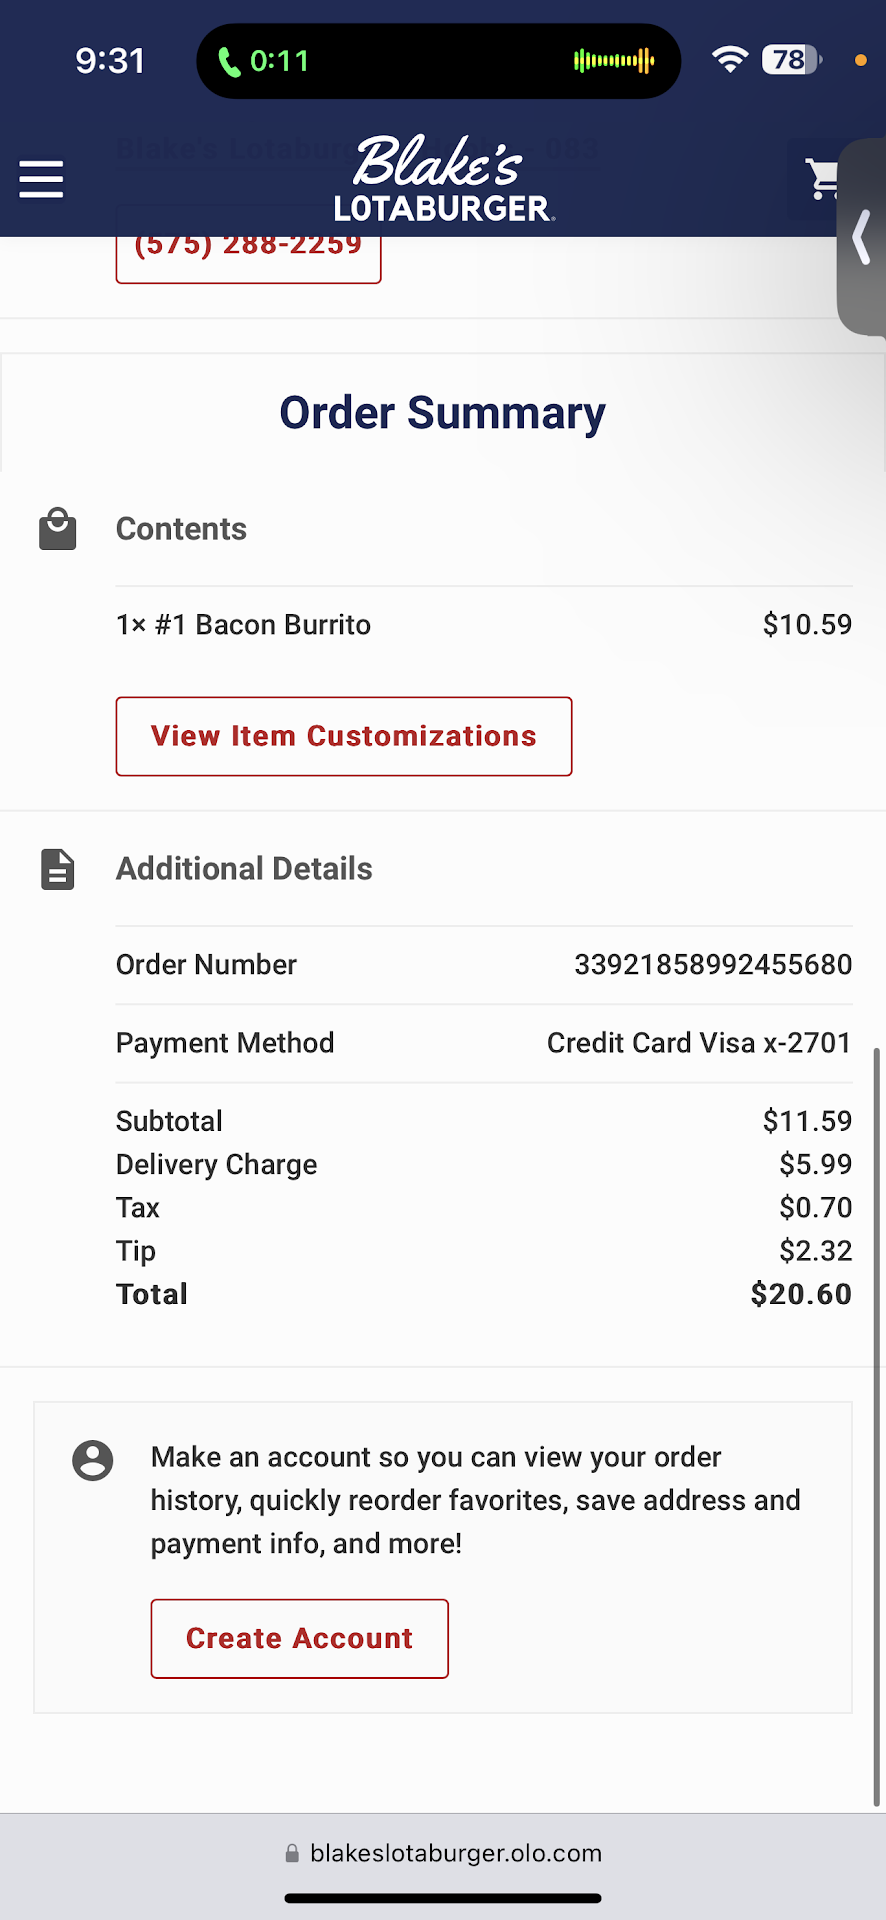
Task: Tap the Credit Card Visa x-2701 text
Action: click(698, 1043)
